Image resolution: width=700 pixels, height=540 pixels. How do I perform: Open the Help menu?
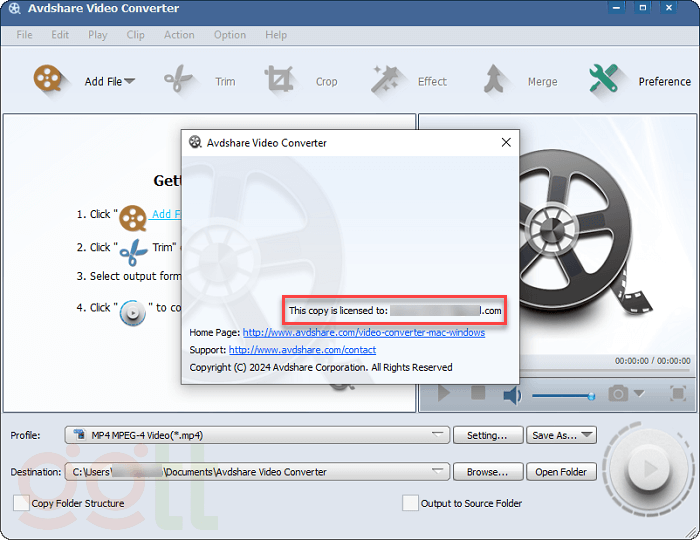[276, 35]
